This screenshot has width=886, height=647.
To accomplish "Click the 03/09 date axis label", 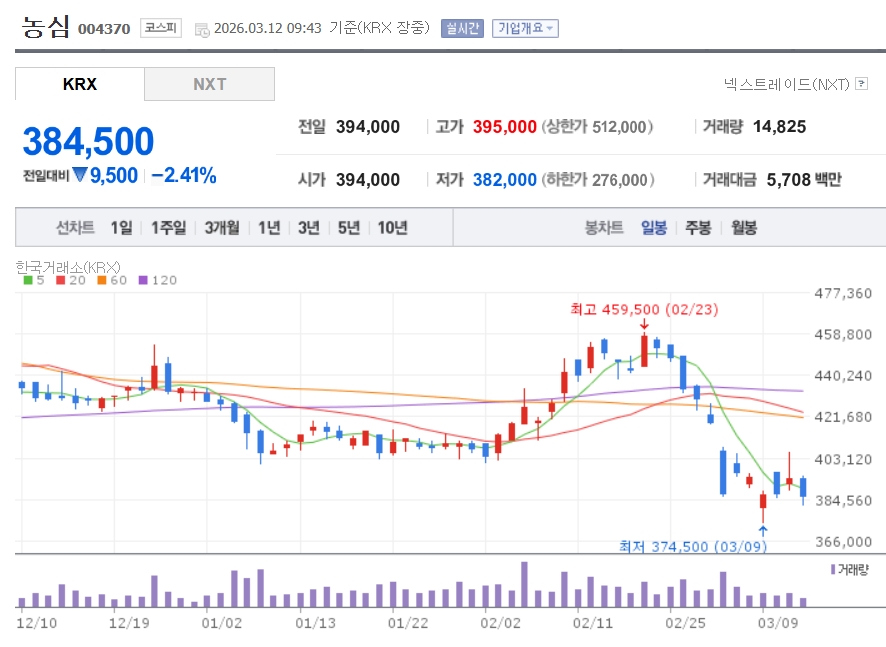I will (x=778, y=623).
